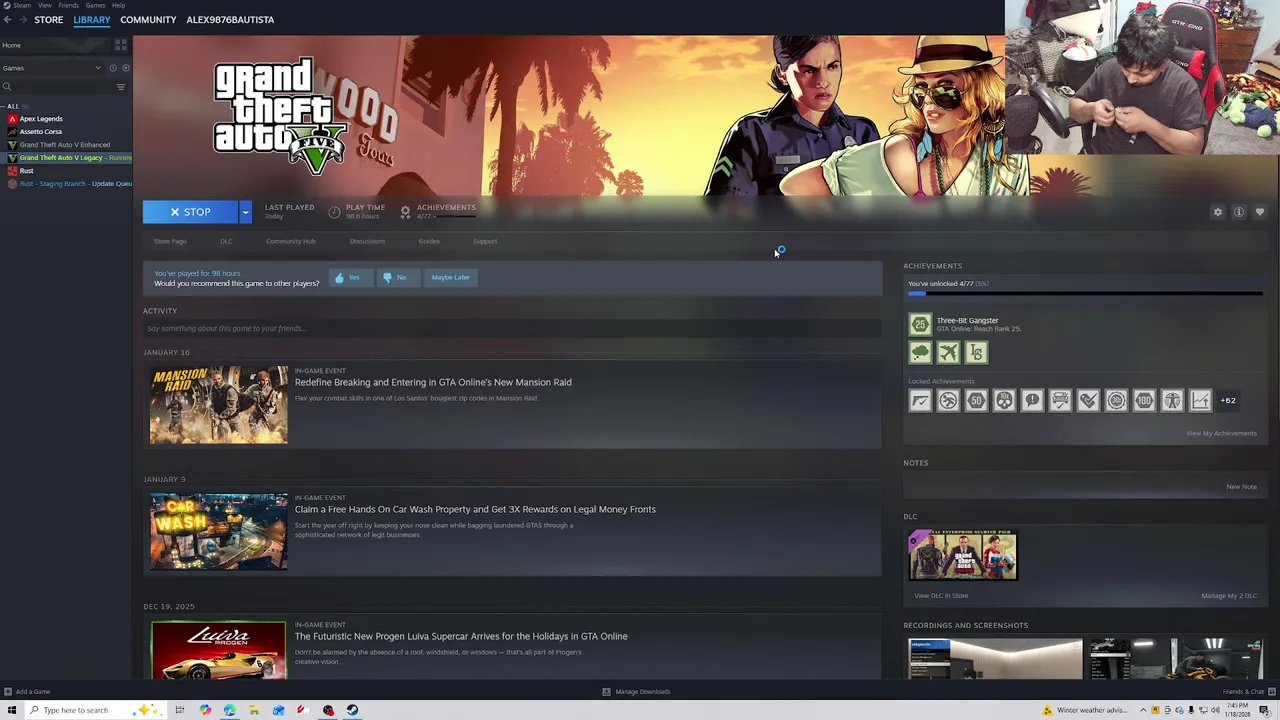The height and width of the screenshot is (720, 1280).
Task: Switch to the COMMUNITY tab
Action: coord(148,20)
